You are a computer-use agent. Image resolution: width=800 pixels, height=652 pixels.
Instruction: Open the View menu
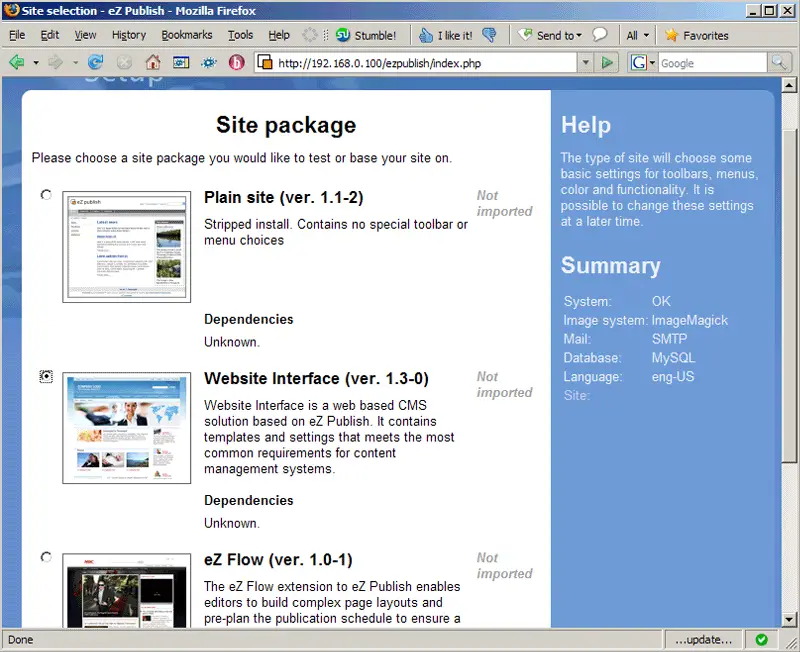coord(85,35)
